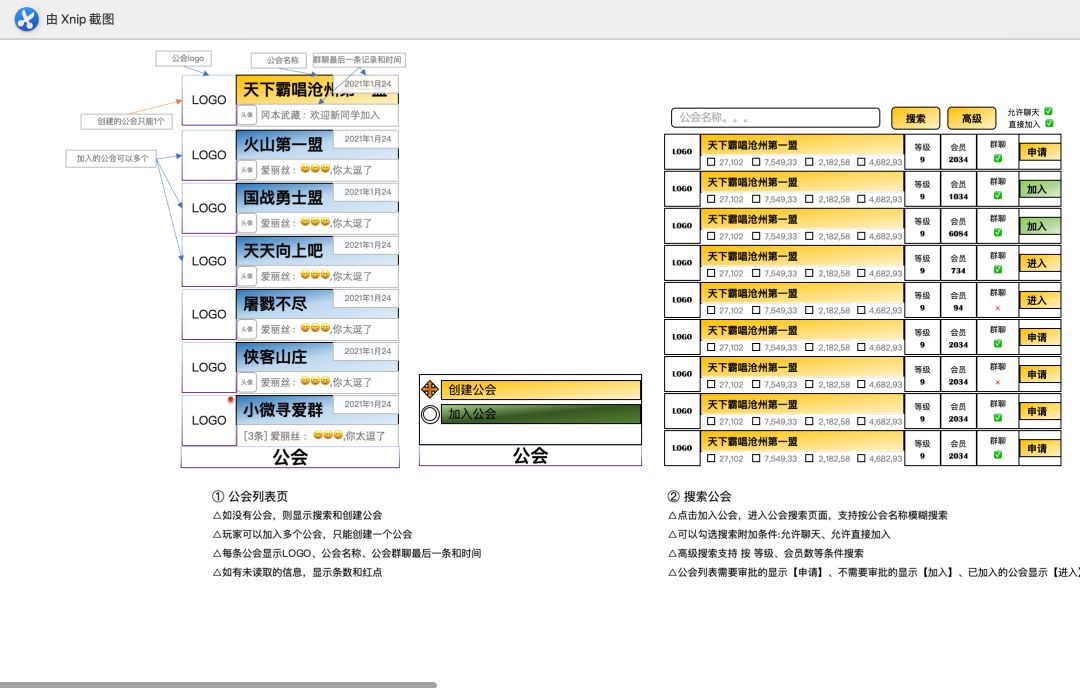Check the 7,549,33 box in the 6084-member row

(x=756, y=236)
